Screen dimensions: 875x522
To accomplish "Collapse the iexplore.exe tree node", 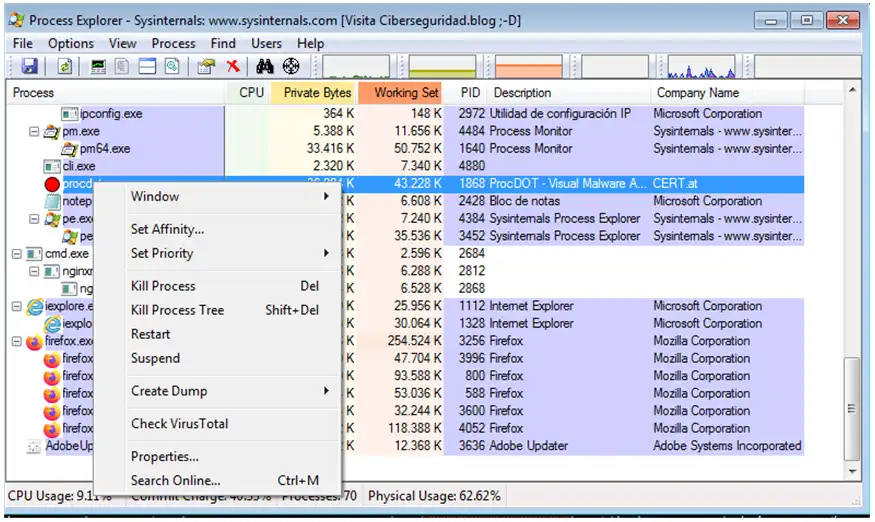I will tap(17, 306).
